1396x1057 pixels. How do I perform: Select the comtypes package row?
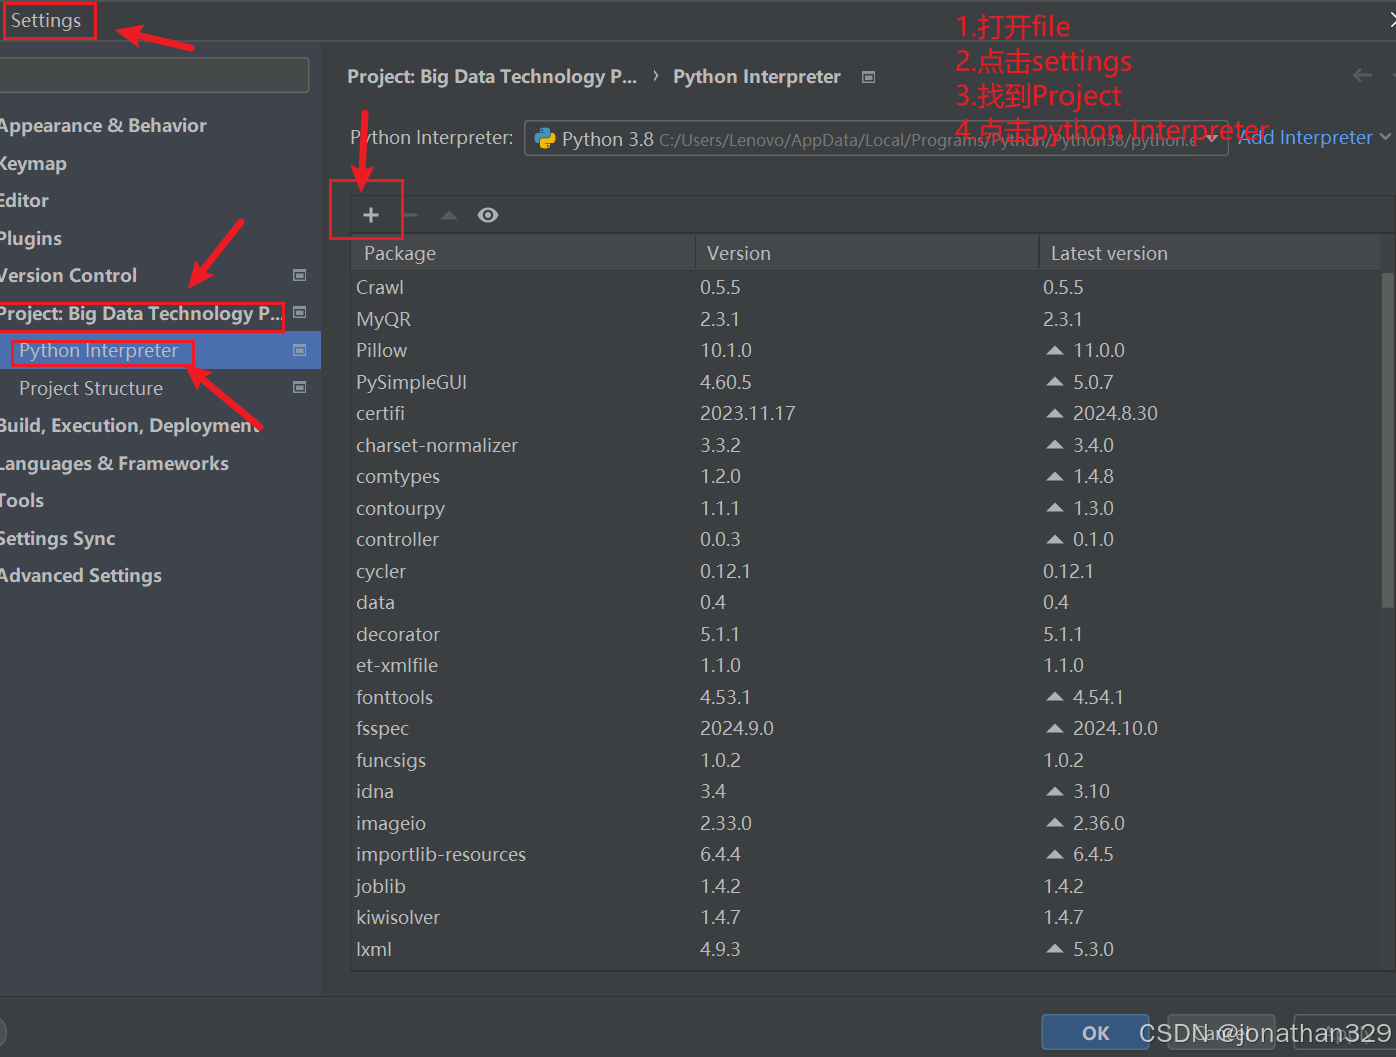866,476
